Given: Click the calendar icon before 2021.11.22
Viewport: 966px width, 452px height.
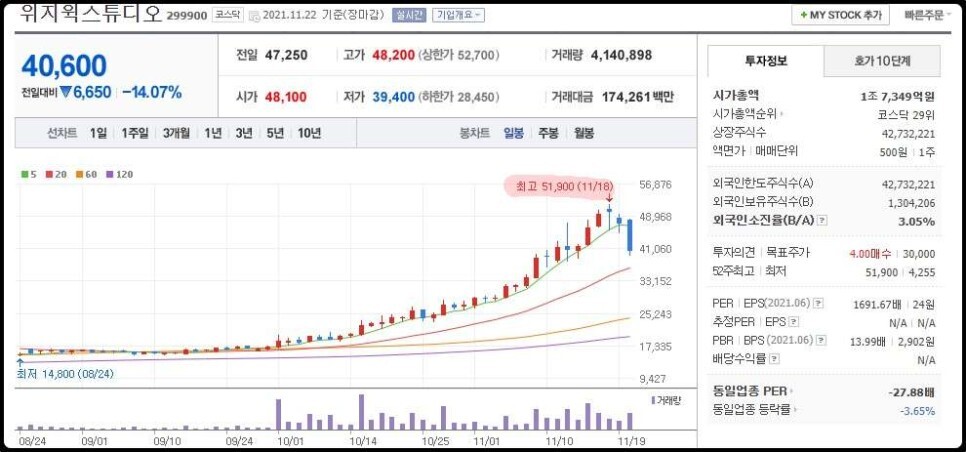Looking at the screenshot, I should click(254, 17).
